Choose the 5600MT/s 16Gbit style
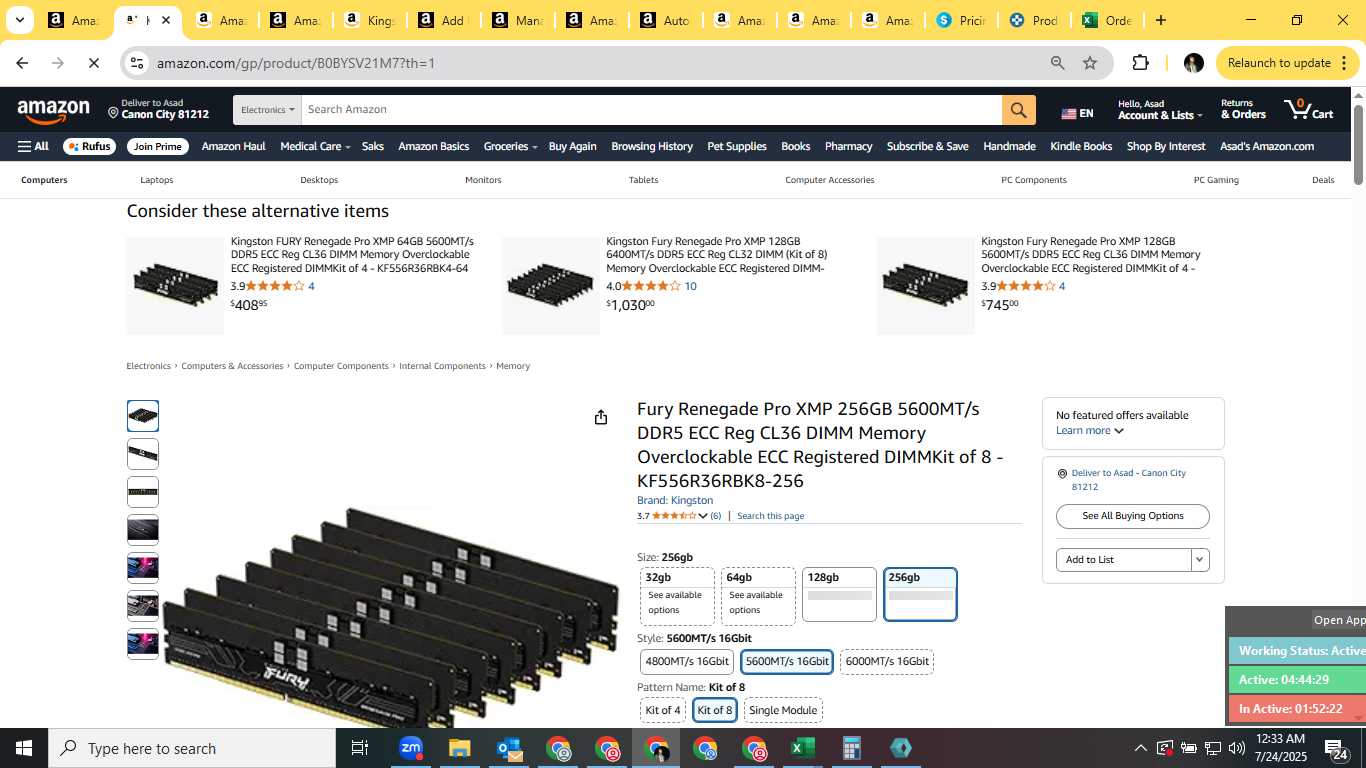Viewport: 1366px width, 768px height. (787, 661)
